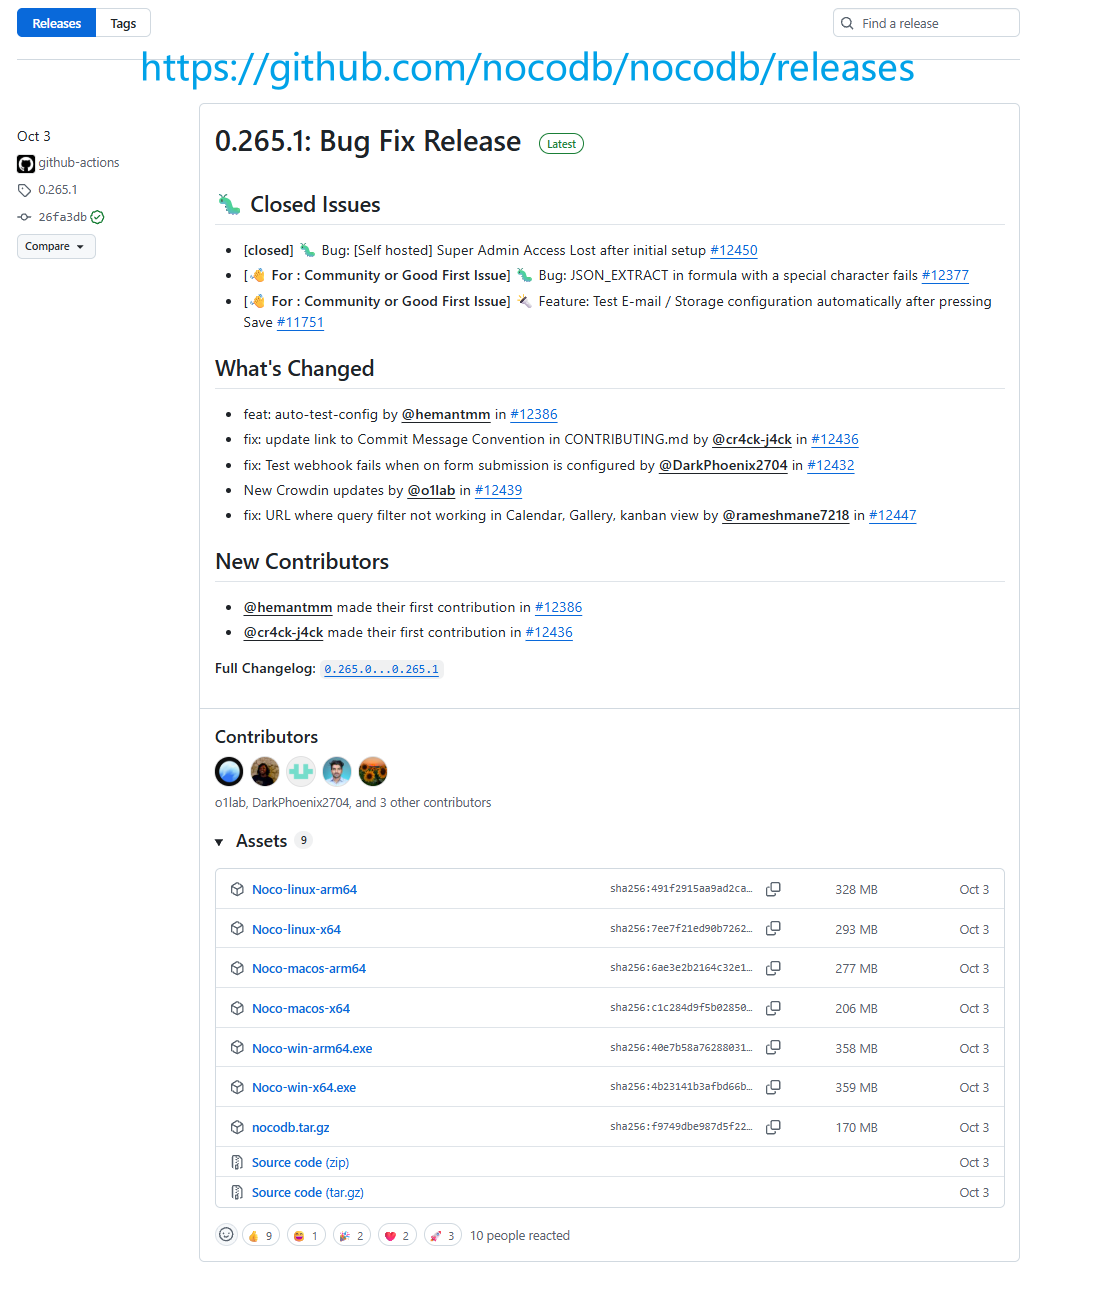The image size is (1117, 1290).
Task: Select the Releases tab
Action: (57, 23)
